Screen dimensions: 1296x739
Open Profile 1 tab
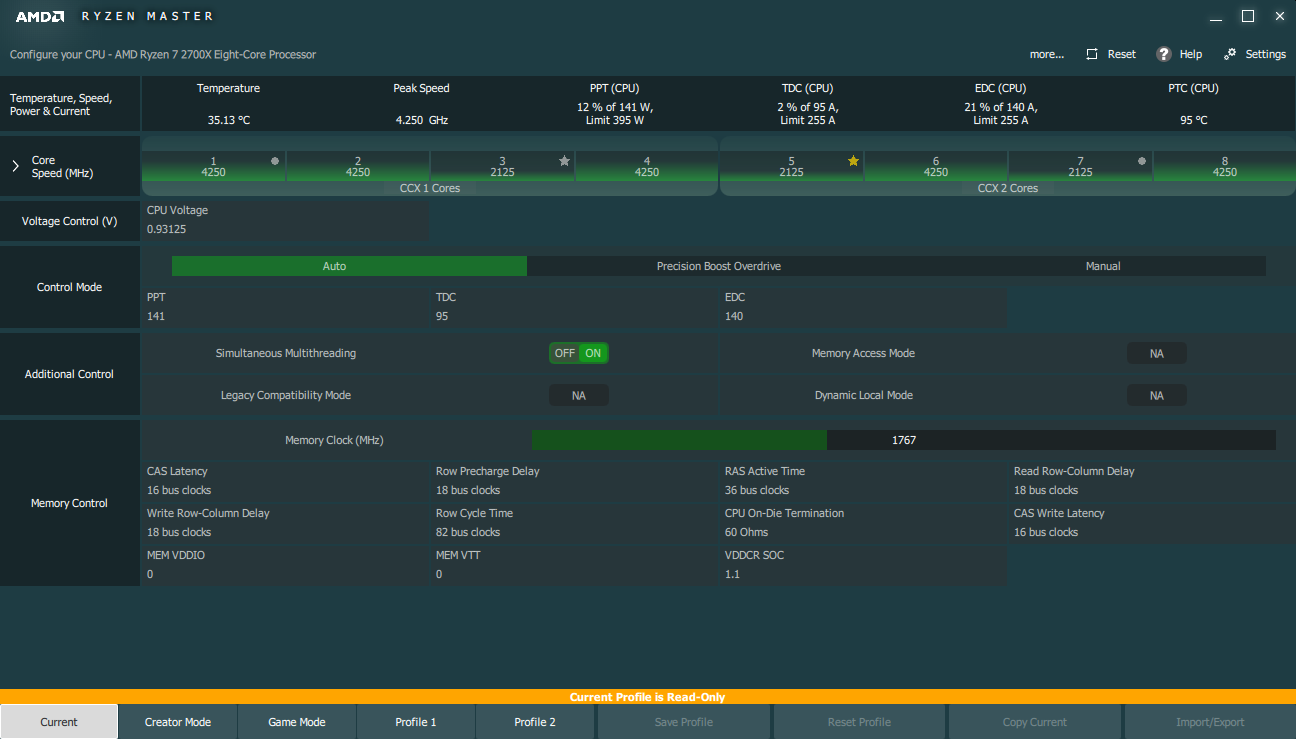[416, 722]
